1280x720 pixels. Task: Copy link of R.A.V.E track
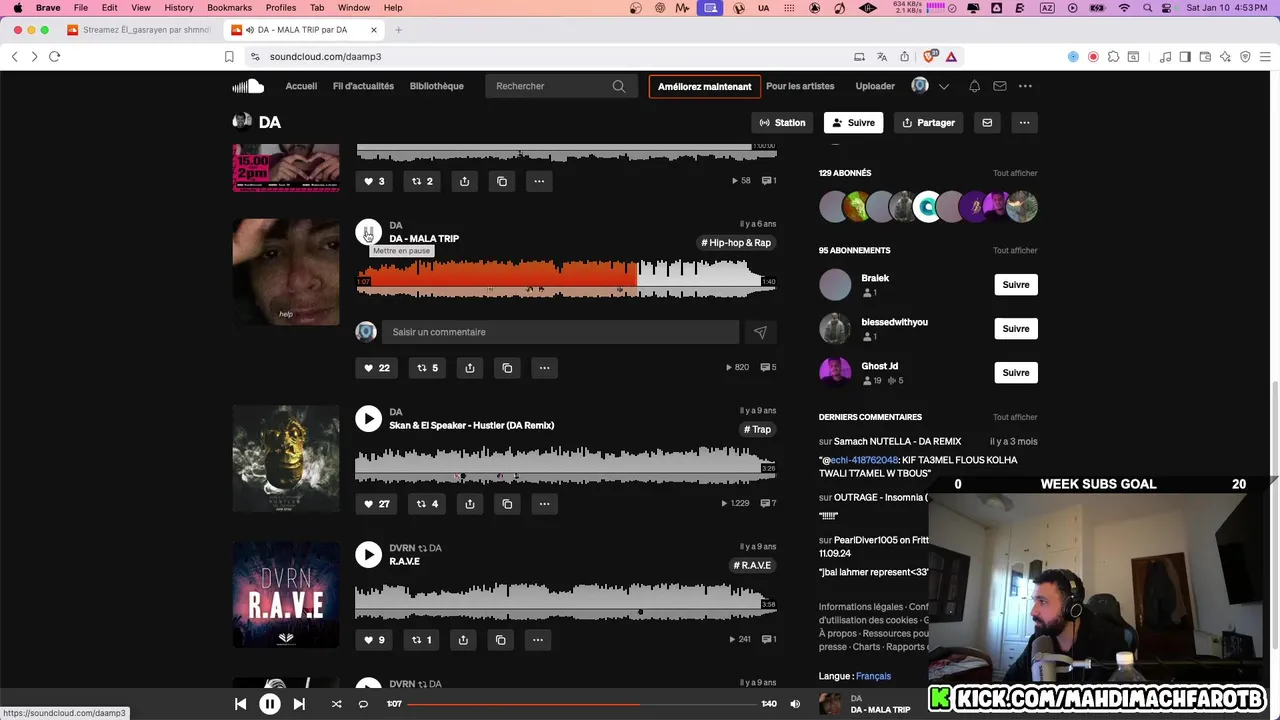(501, 640)
